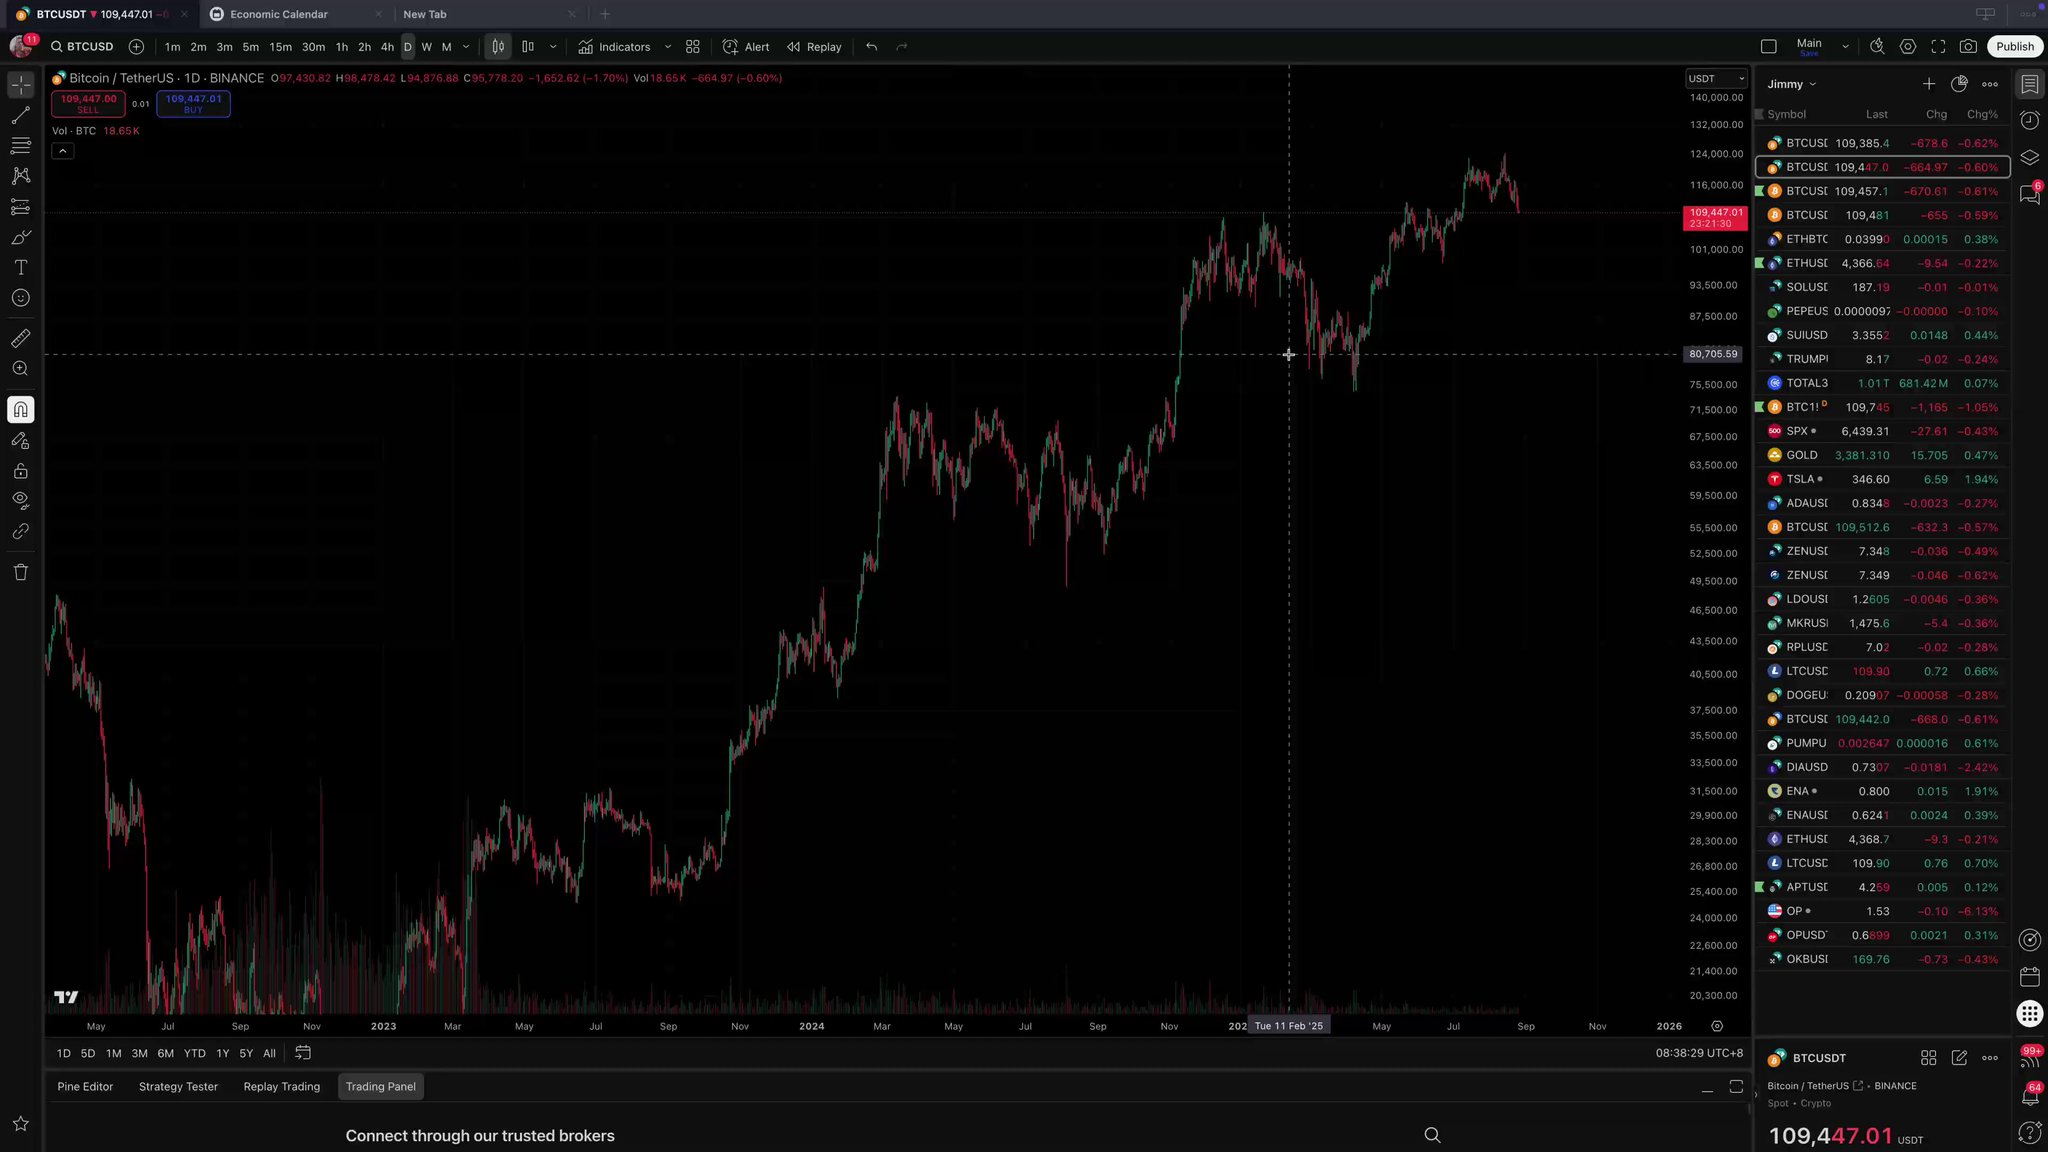Open the Main layout name dropdown arrow
This screenshot has height=1152, width=2048.
(x=1845, y=47)
